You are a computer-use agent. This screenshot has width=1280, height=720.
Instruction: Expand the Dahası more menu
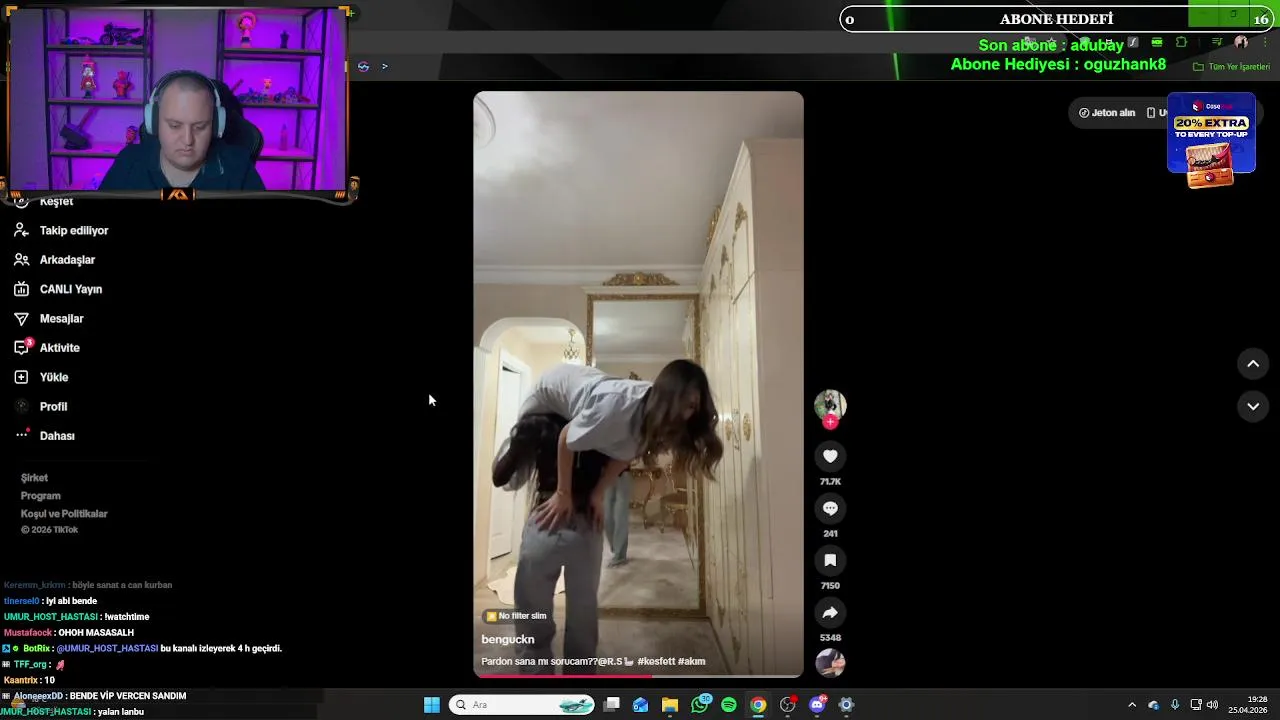click(45, 435)
